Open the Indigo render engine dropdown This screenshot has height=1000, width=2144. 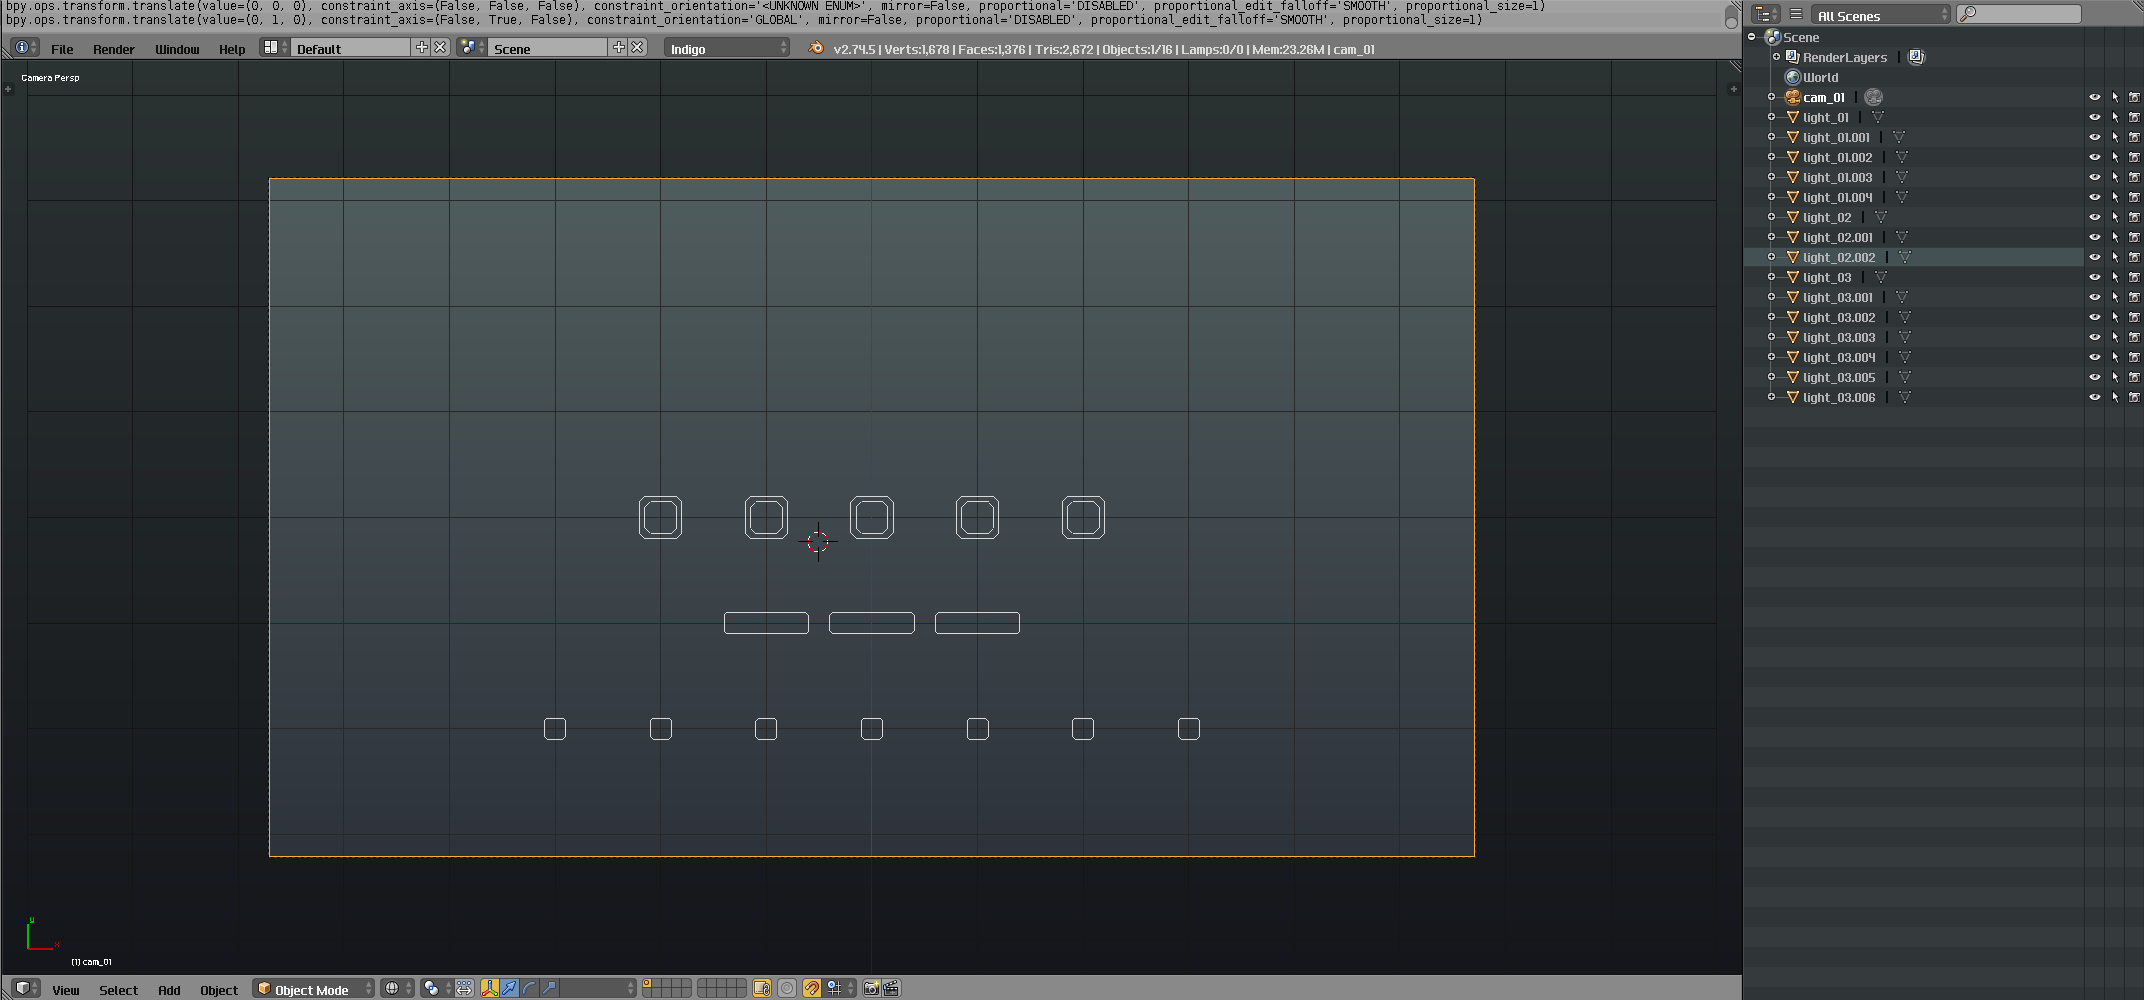pyautogui.click(x=727, y=48)
